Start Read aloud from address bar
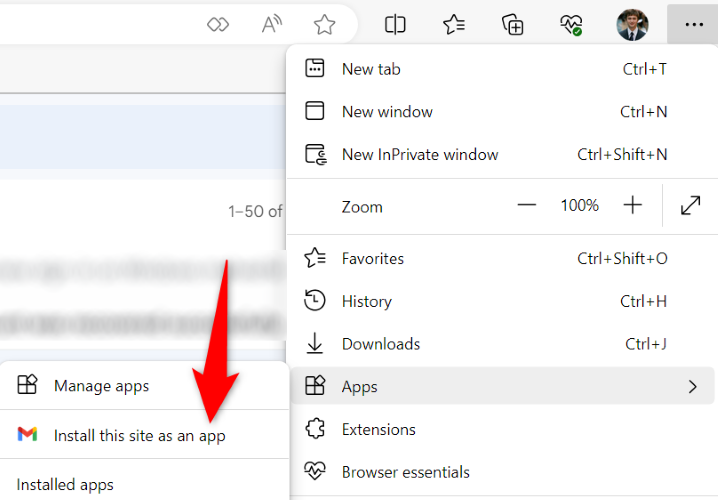The height and width of the screenshot is (500, 718). 272,25
